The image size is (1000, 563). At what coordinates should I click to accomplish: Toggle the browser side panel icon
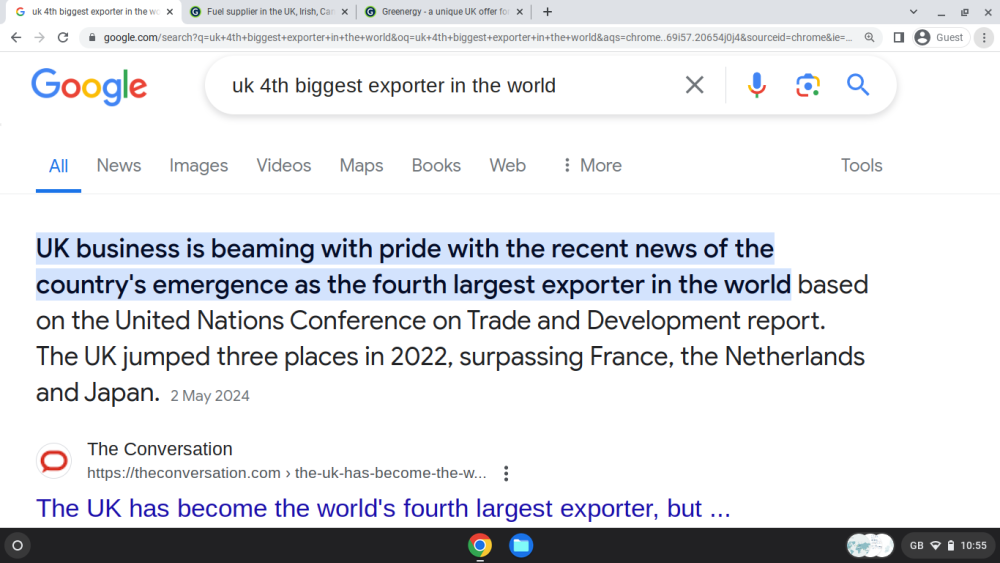pos(899,38)
